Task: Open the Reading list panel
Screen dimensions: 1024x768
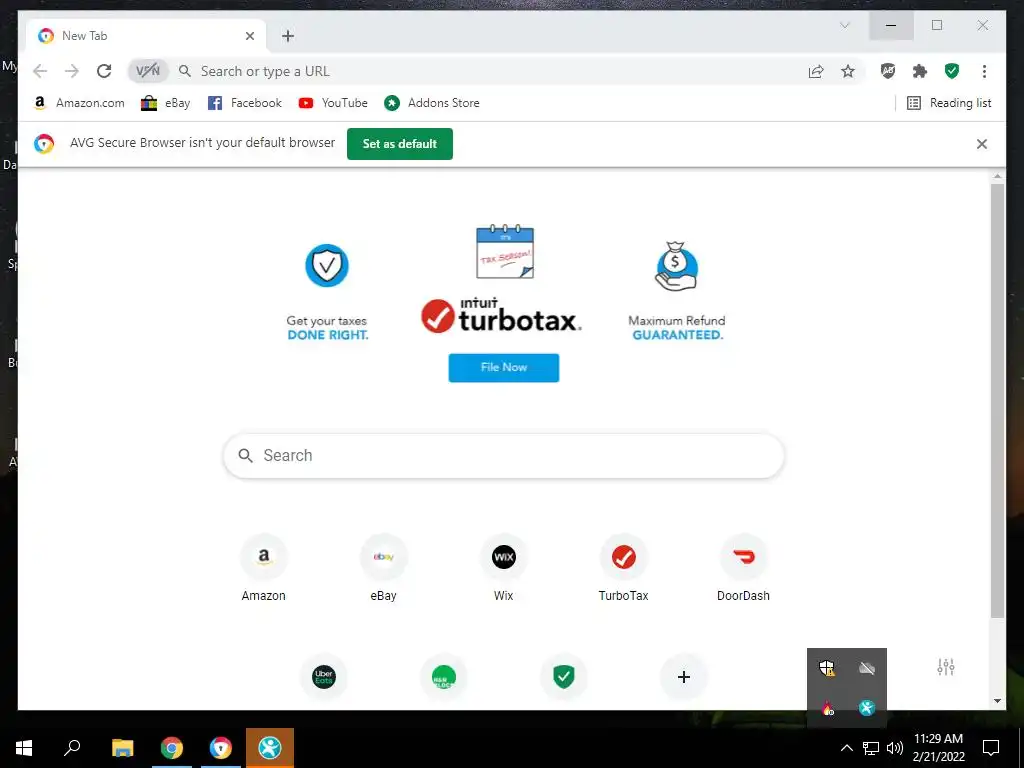Action: (x=949, y=103)
